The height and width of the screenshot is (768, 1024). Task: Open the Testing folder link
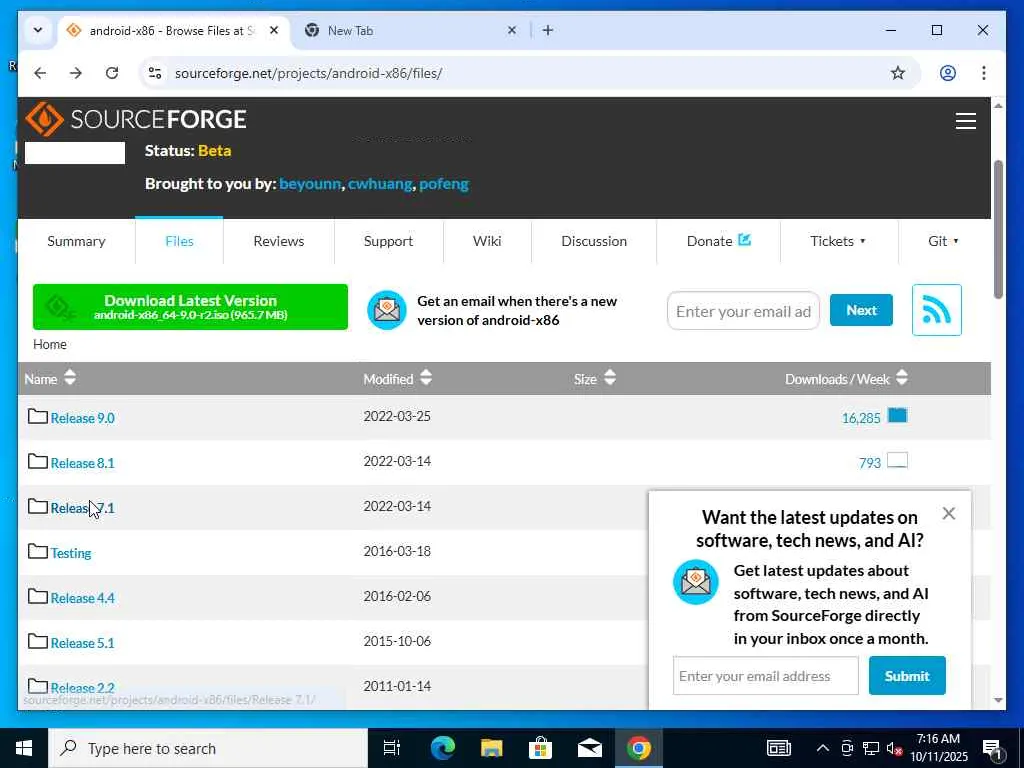(71, 553)
